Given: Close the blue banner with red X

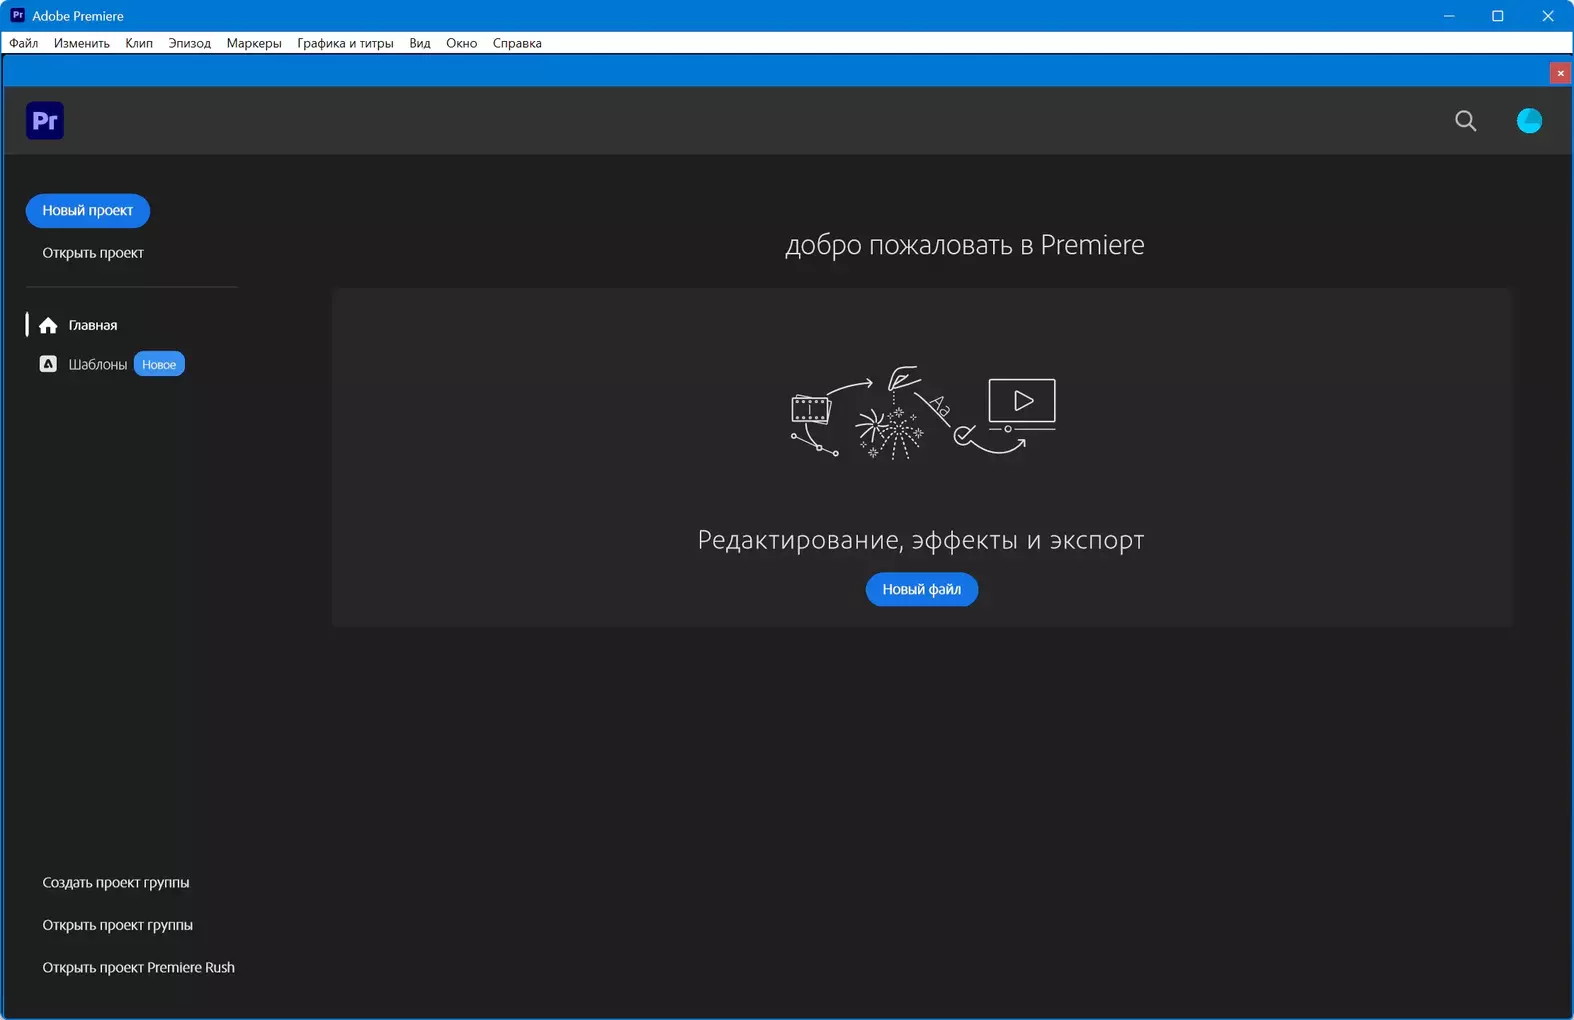Looking at the screenshot, I should pyautogui.click(x=1560, y=73).
